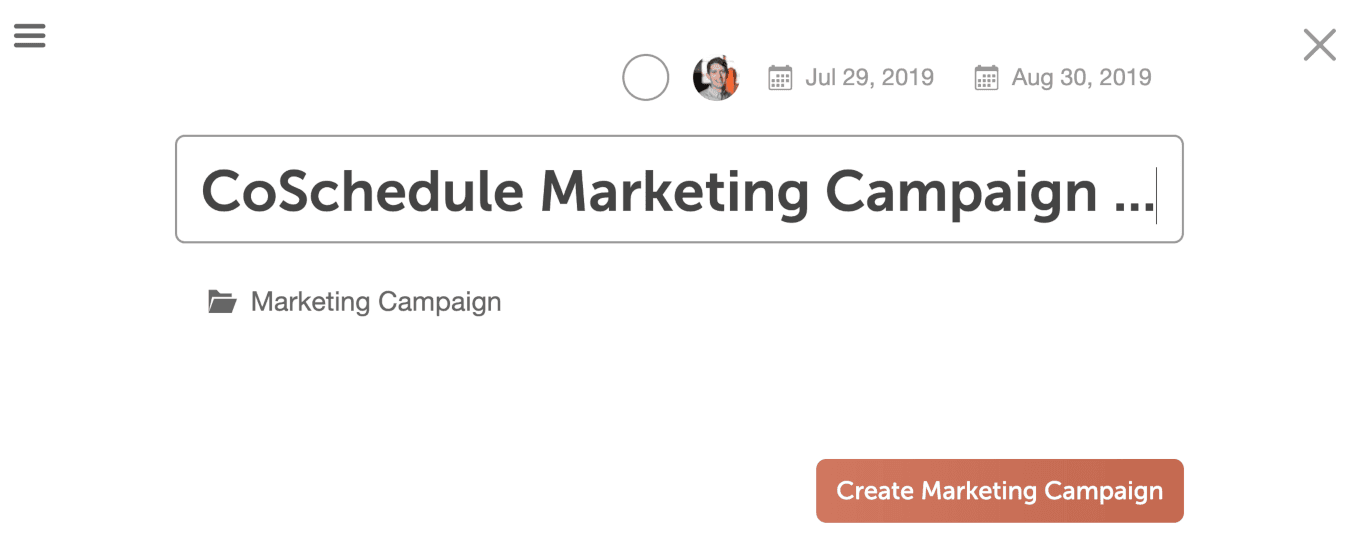Click the open folder icon
The height and width of the screenshot is (552, 1360).
point(222,301)
